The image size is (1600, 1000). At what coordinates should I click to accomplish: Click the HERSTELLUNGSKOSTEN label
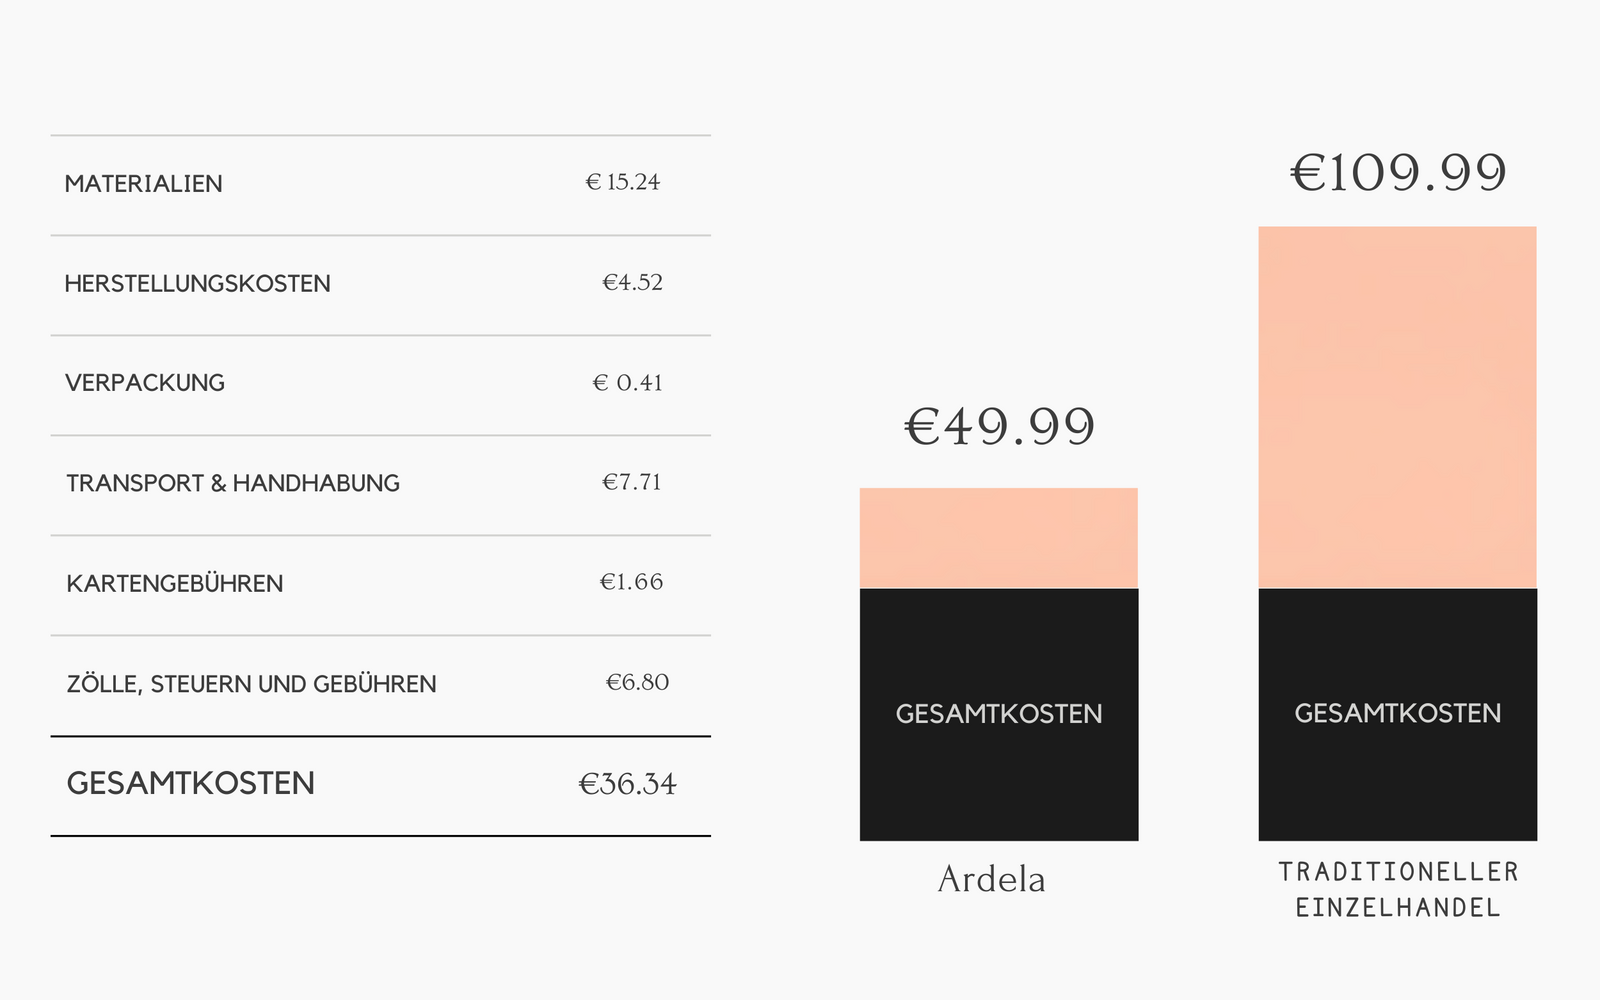coord(197,284)
